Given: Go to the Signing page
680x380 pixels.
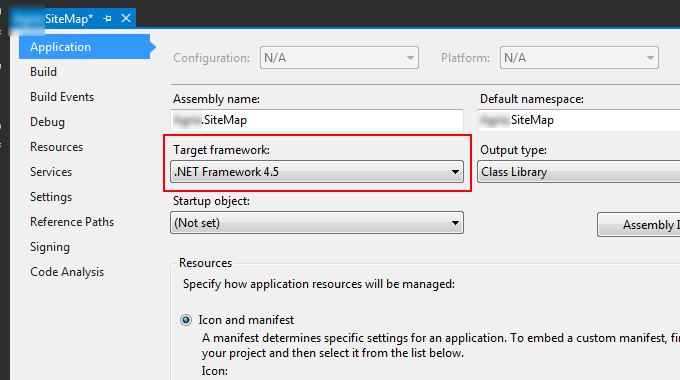Looking at the screenshot, I should (50, 247).
